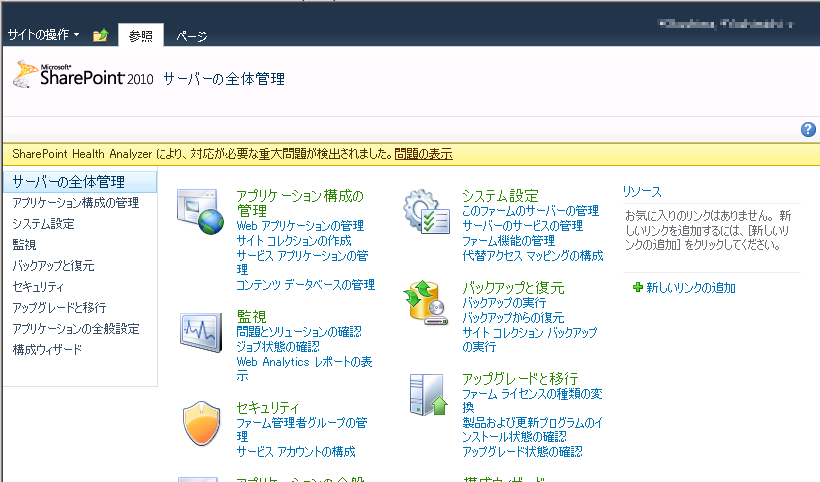820x482 pixels.
Task: Open Web アプリケーションの管理 link
Action: point(300,226)
